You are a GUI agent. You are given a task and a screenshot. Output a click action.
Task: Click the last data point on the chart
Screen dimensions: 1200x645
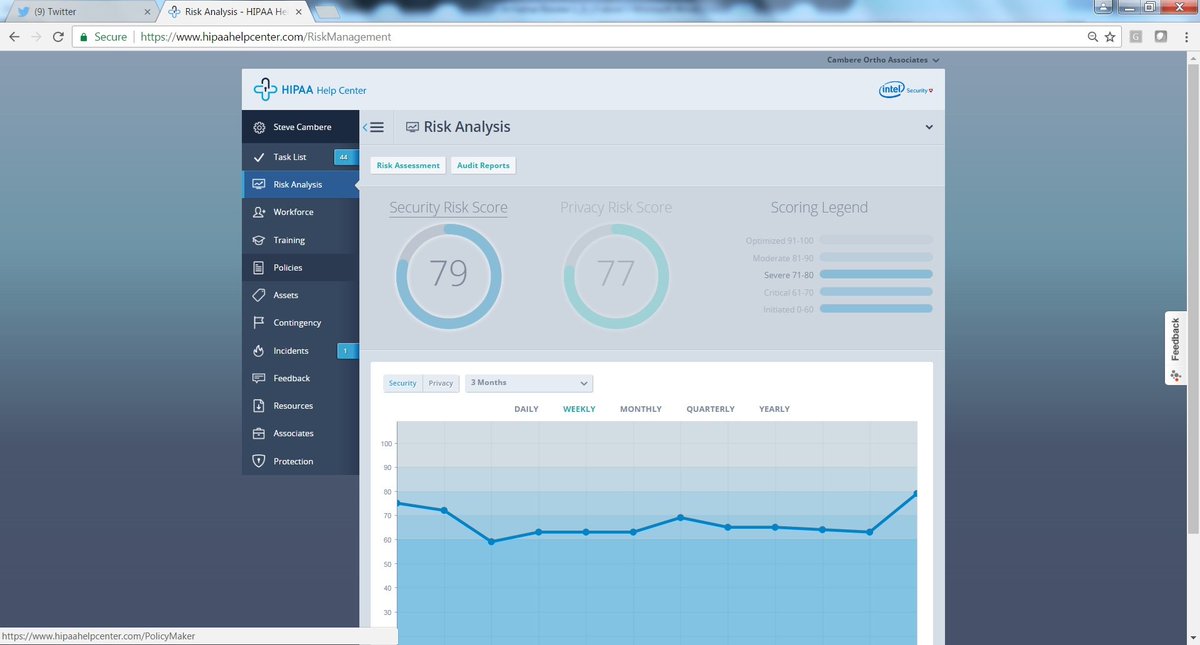pos(915,494)
